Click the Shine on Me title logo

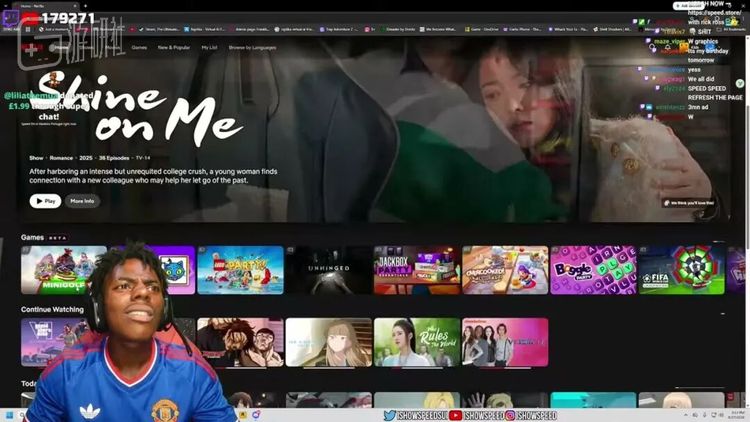pos(139,110)
